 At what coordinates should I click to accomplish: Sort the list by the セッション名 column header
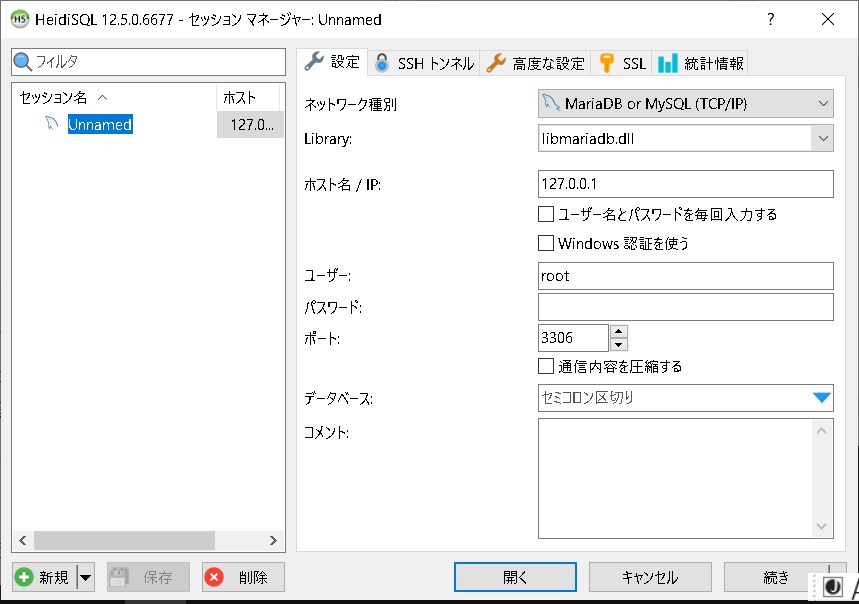click(114, 97)
